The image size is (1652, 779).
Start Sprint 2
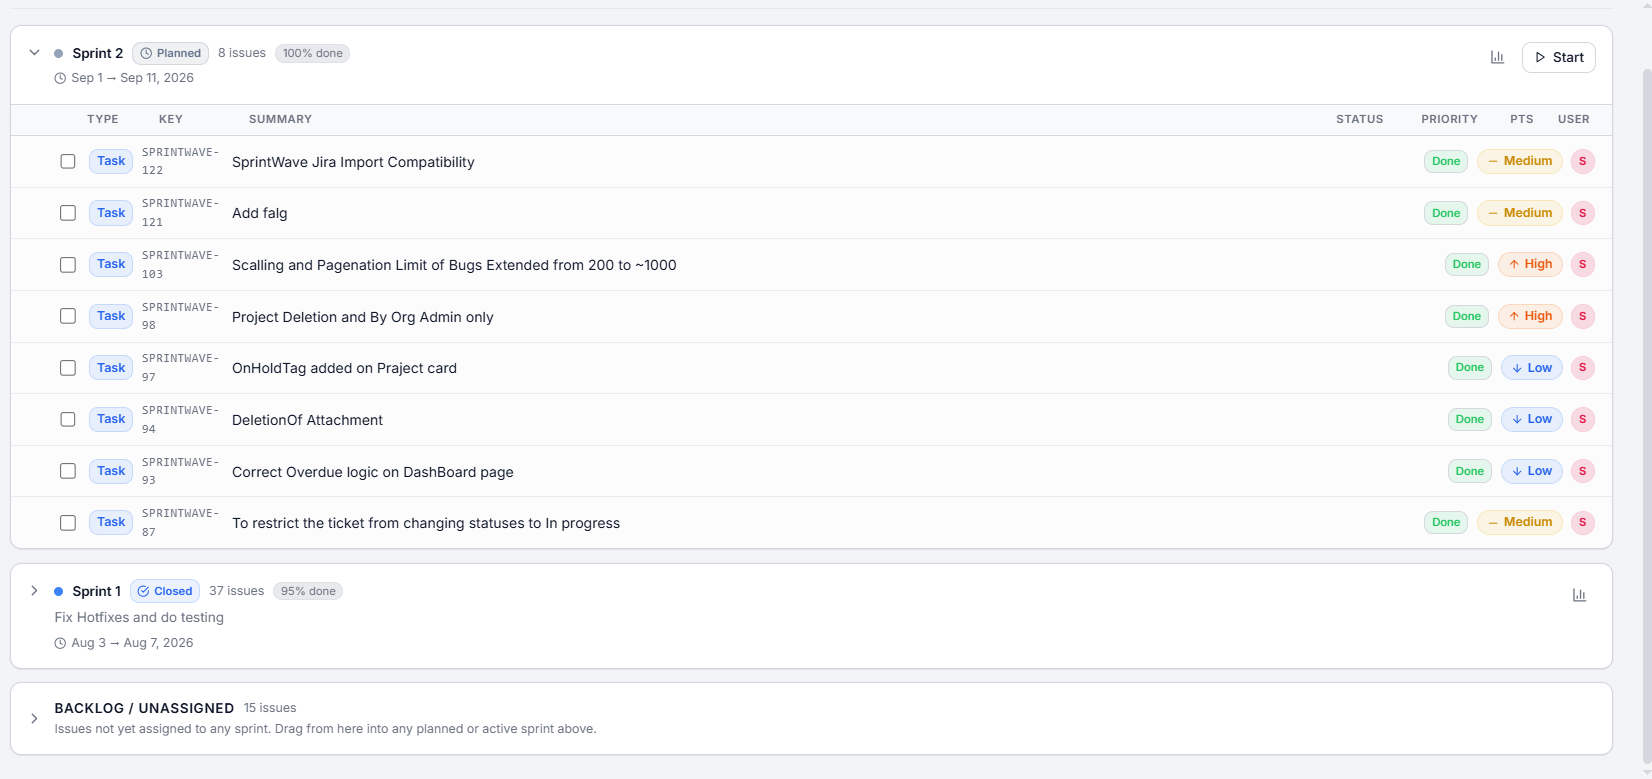click(1559, 57)
